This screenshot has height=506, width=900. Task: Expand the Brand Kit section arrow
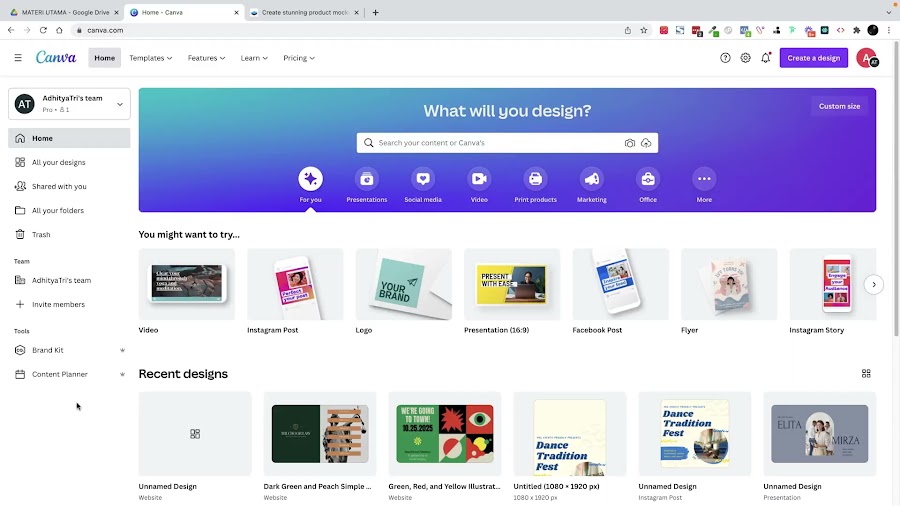coord(122,350)
